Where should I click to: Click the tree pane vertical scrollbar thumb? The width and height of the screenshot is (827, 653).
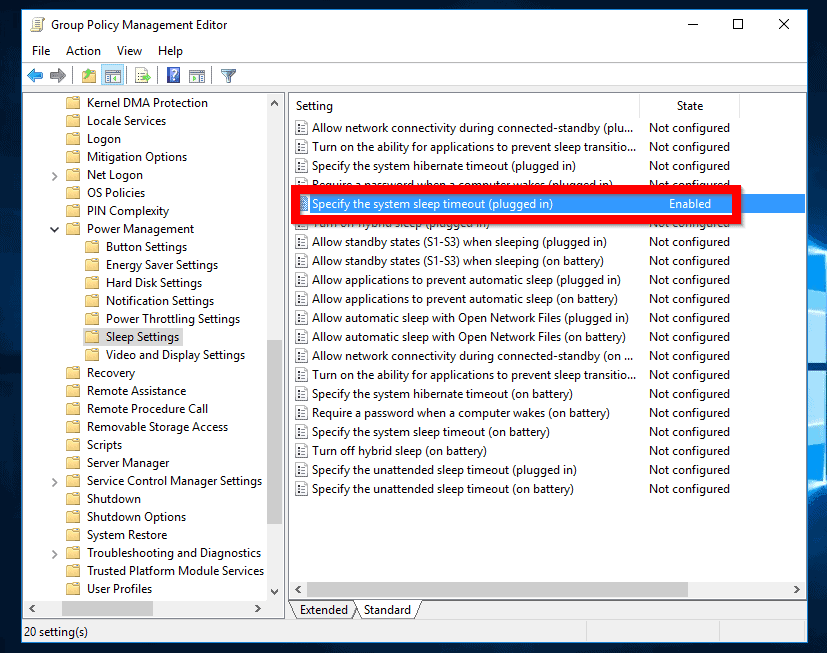[275, 430]
